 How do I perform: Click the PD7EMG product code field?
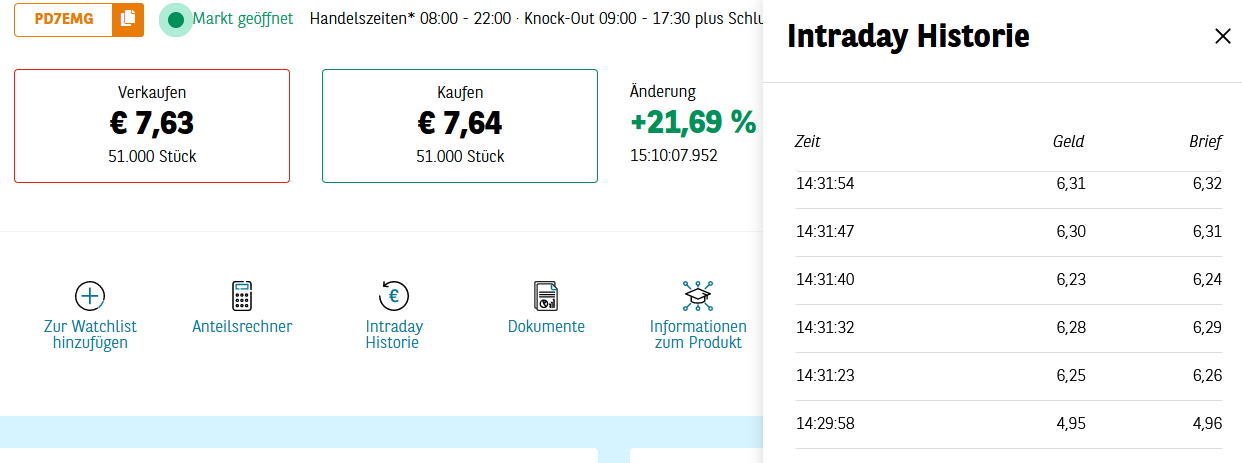coord(64,19)
